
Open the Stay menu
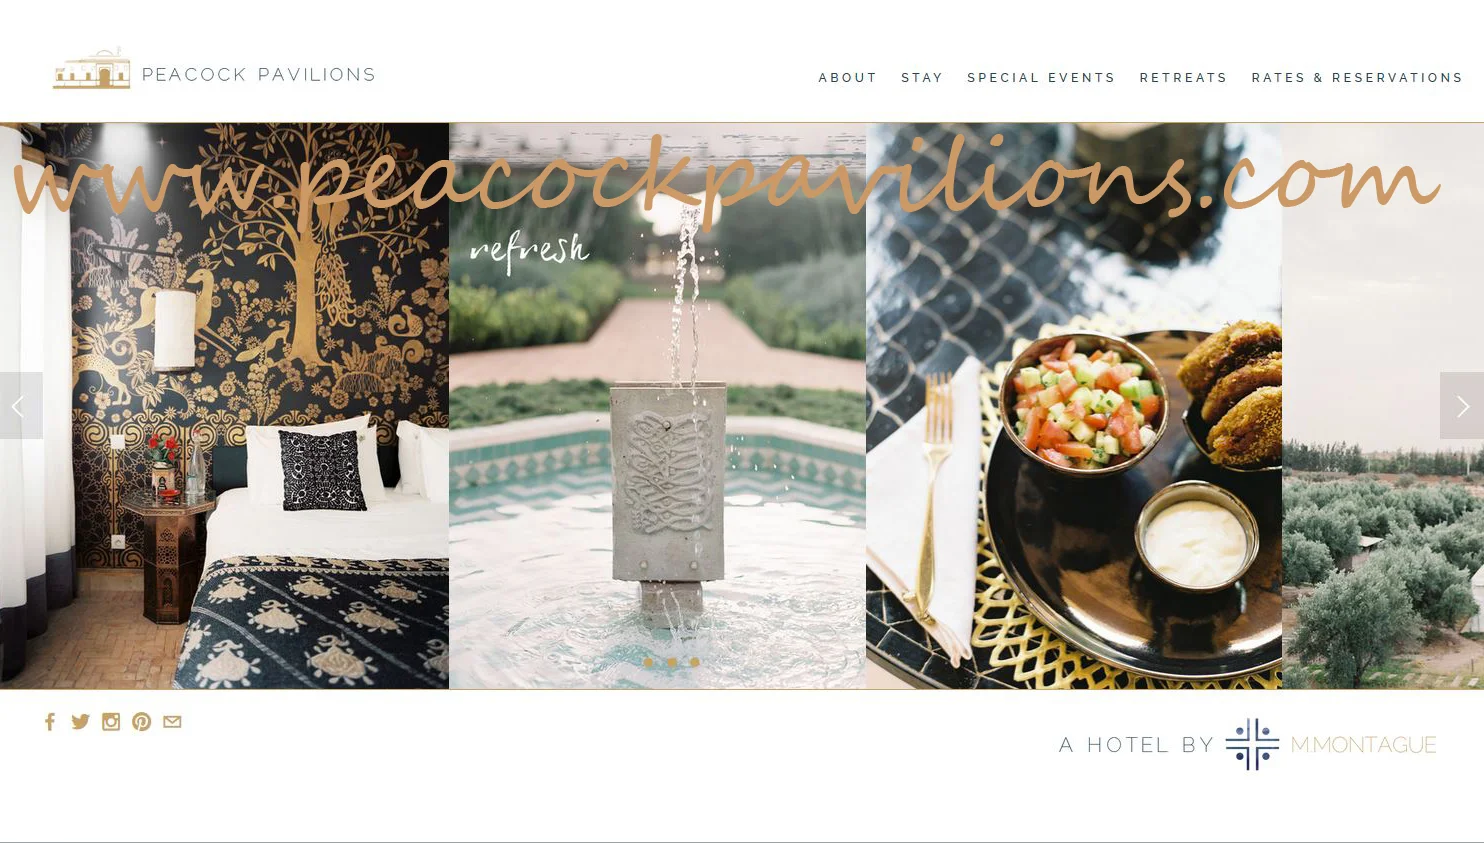[x=922, y=78]
